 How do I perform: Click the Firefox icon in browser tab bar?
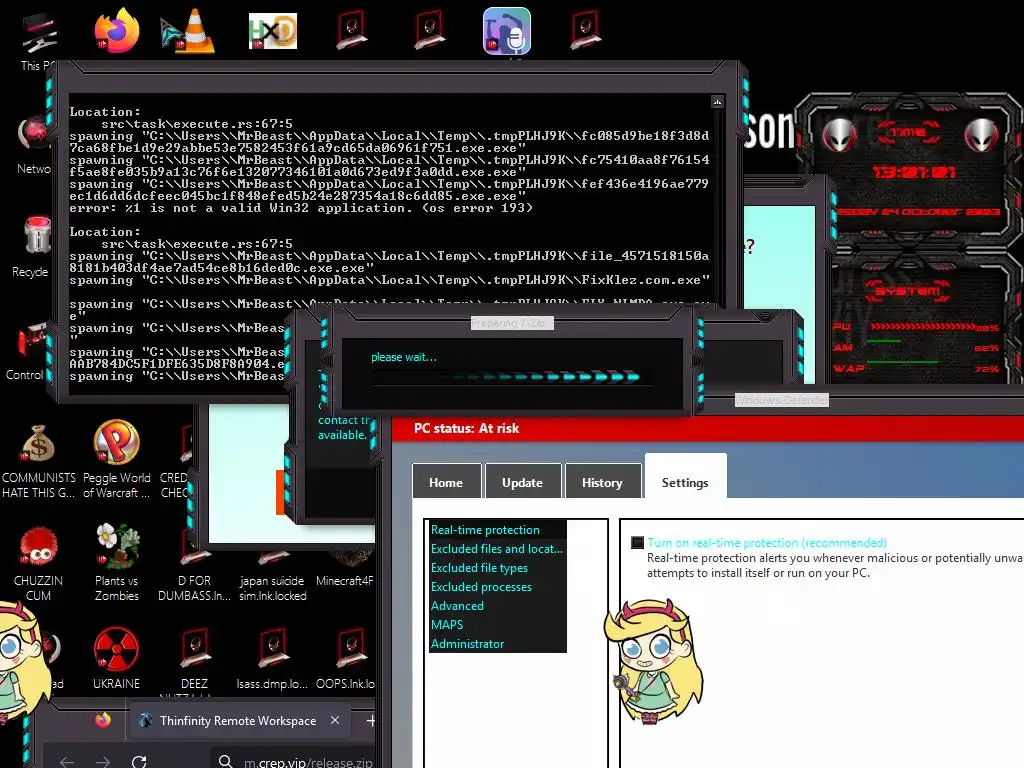tap(103, 720)
